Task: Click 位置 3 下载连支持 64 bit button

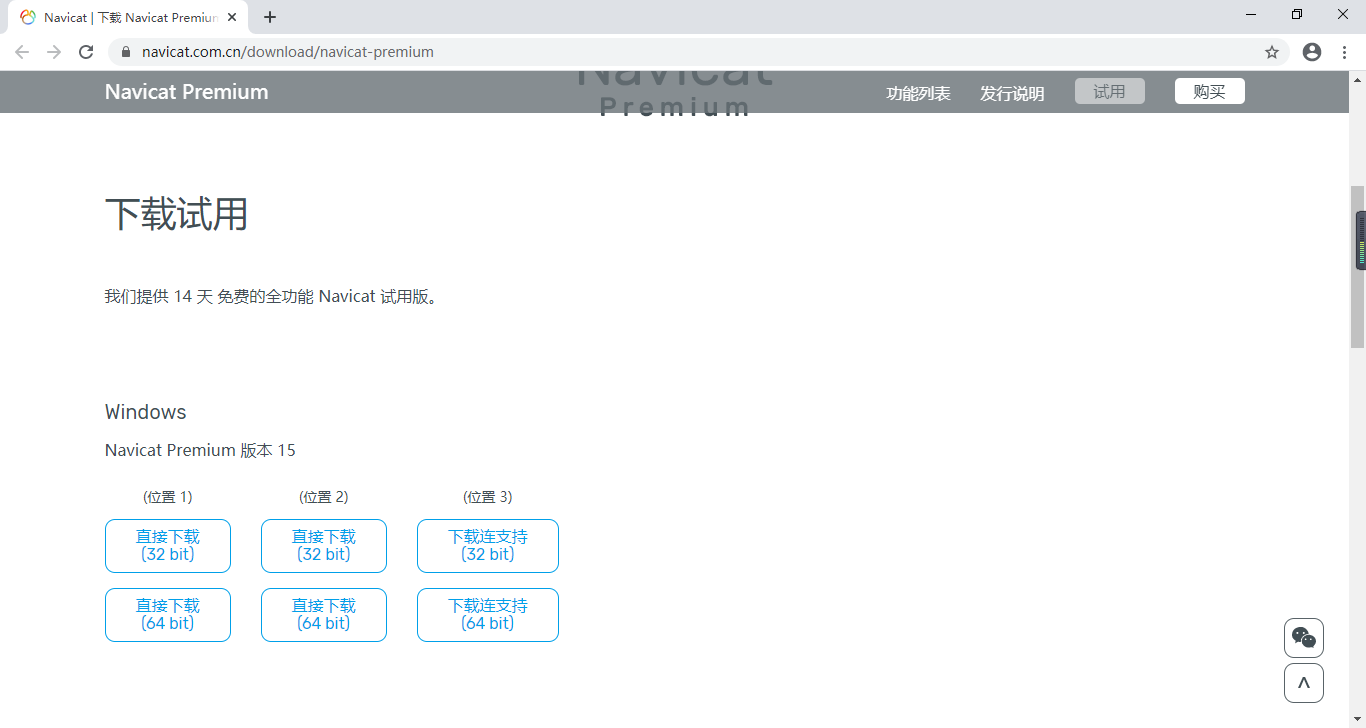Action: point(488,615)
